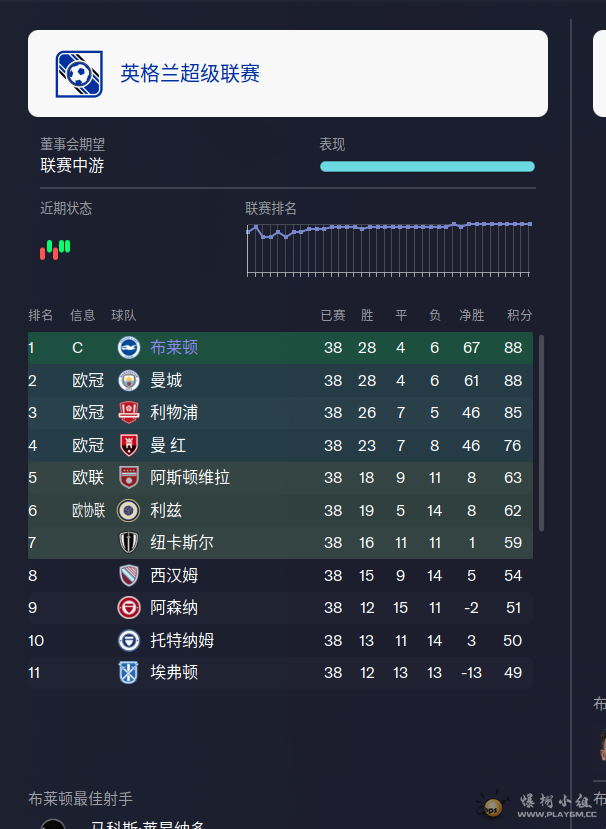Sort table by 净胜 column header

pyautogui.click(x=472, y=316)
